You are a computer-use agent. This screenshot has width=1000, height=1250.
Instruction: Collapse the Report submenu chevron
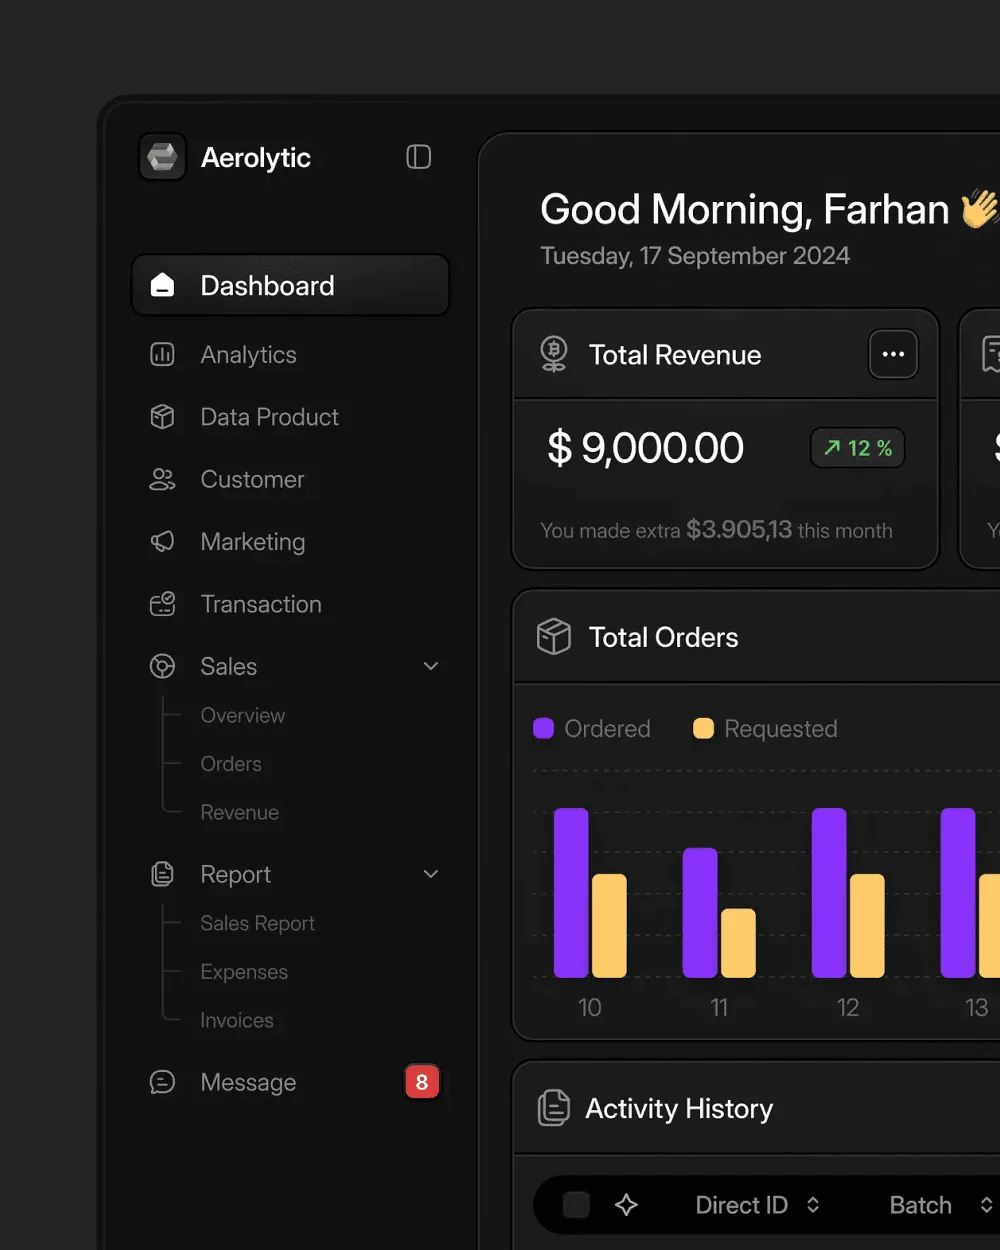[x=431, y=874]
